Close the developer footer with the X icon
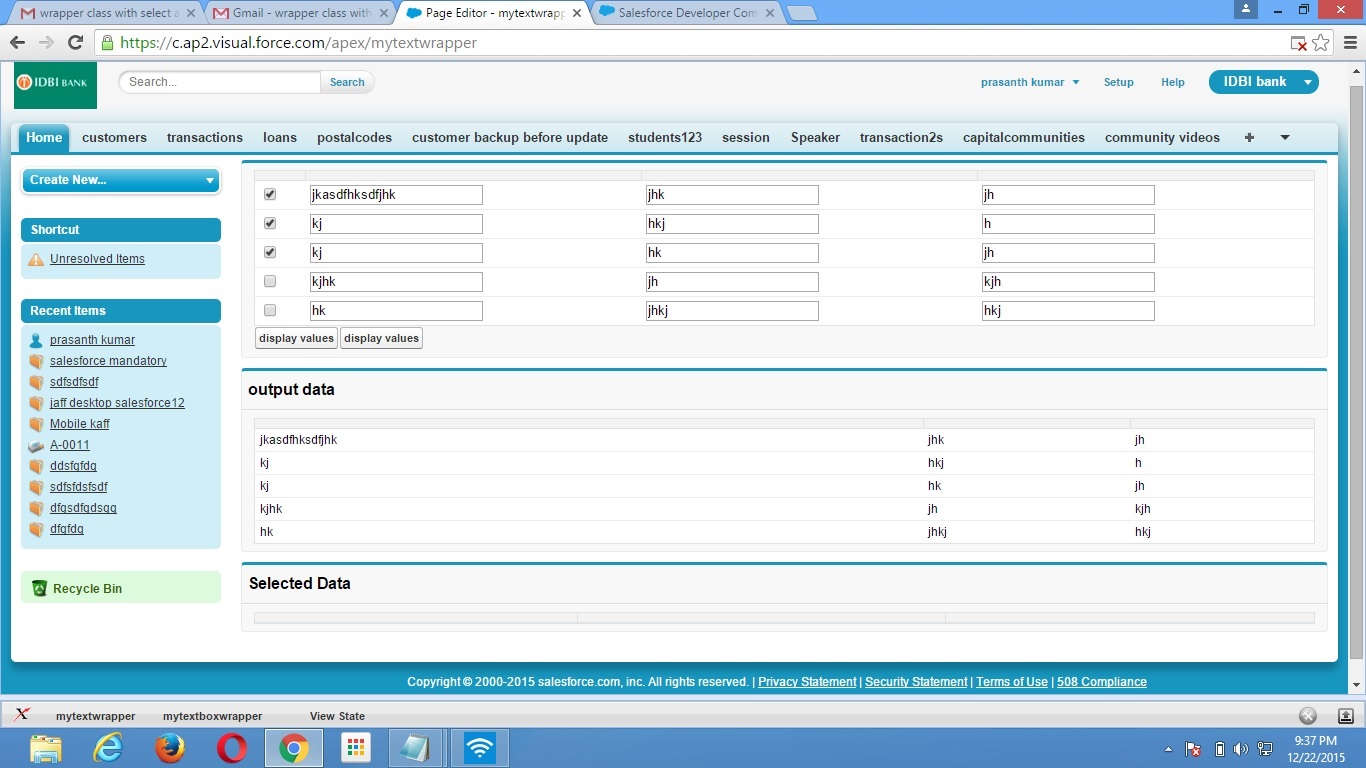1366x768 pixels. click(x=1307, y=715)
